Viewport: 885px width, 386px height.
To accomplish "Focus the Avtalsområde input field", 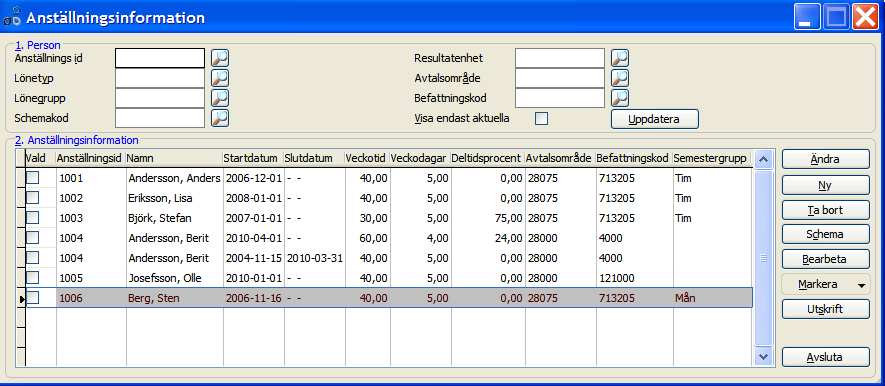I will (x=560, y=78).
